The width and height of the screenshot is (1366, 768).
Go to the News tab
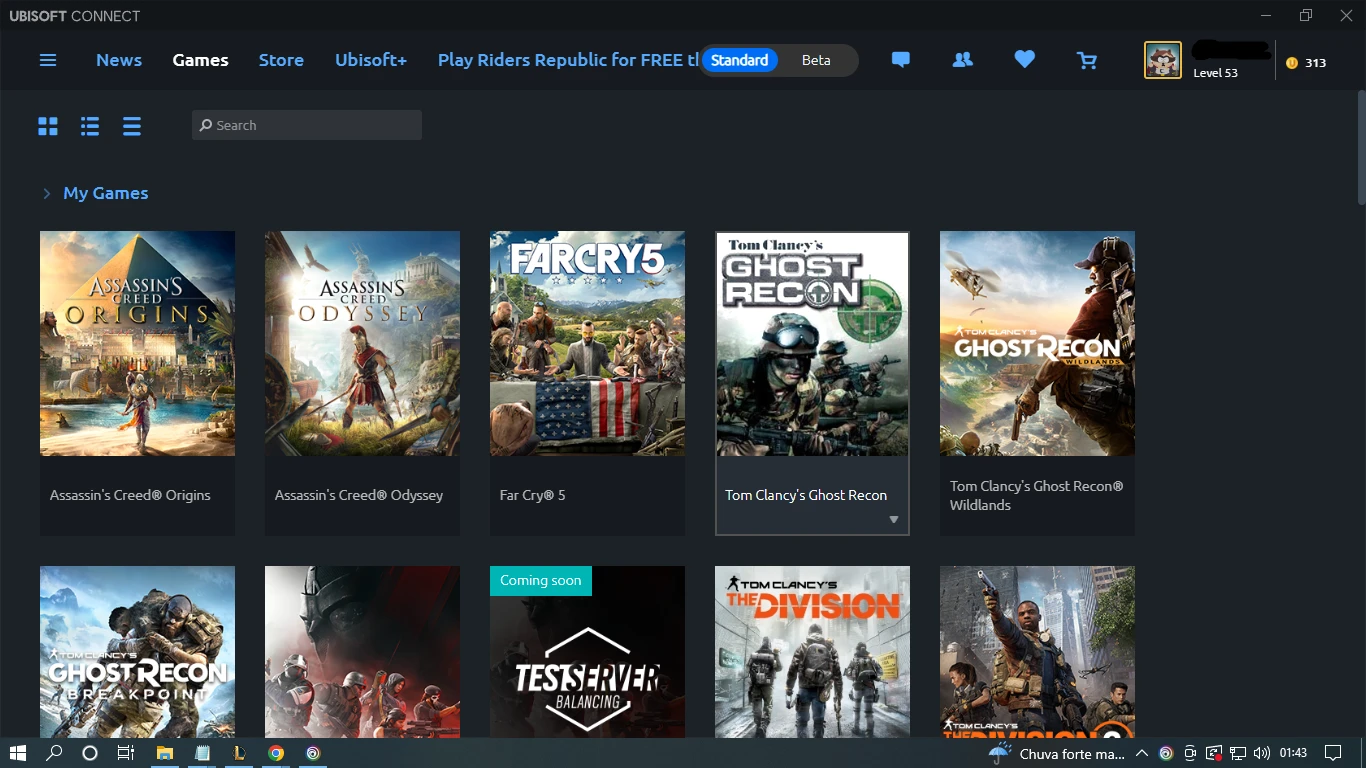tap(119, 60)
